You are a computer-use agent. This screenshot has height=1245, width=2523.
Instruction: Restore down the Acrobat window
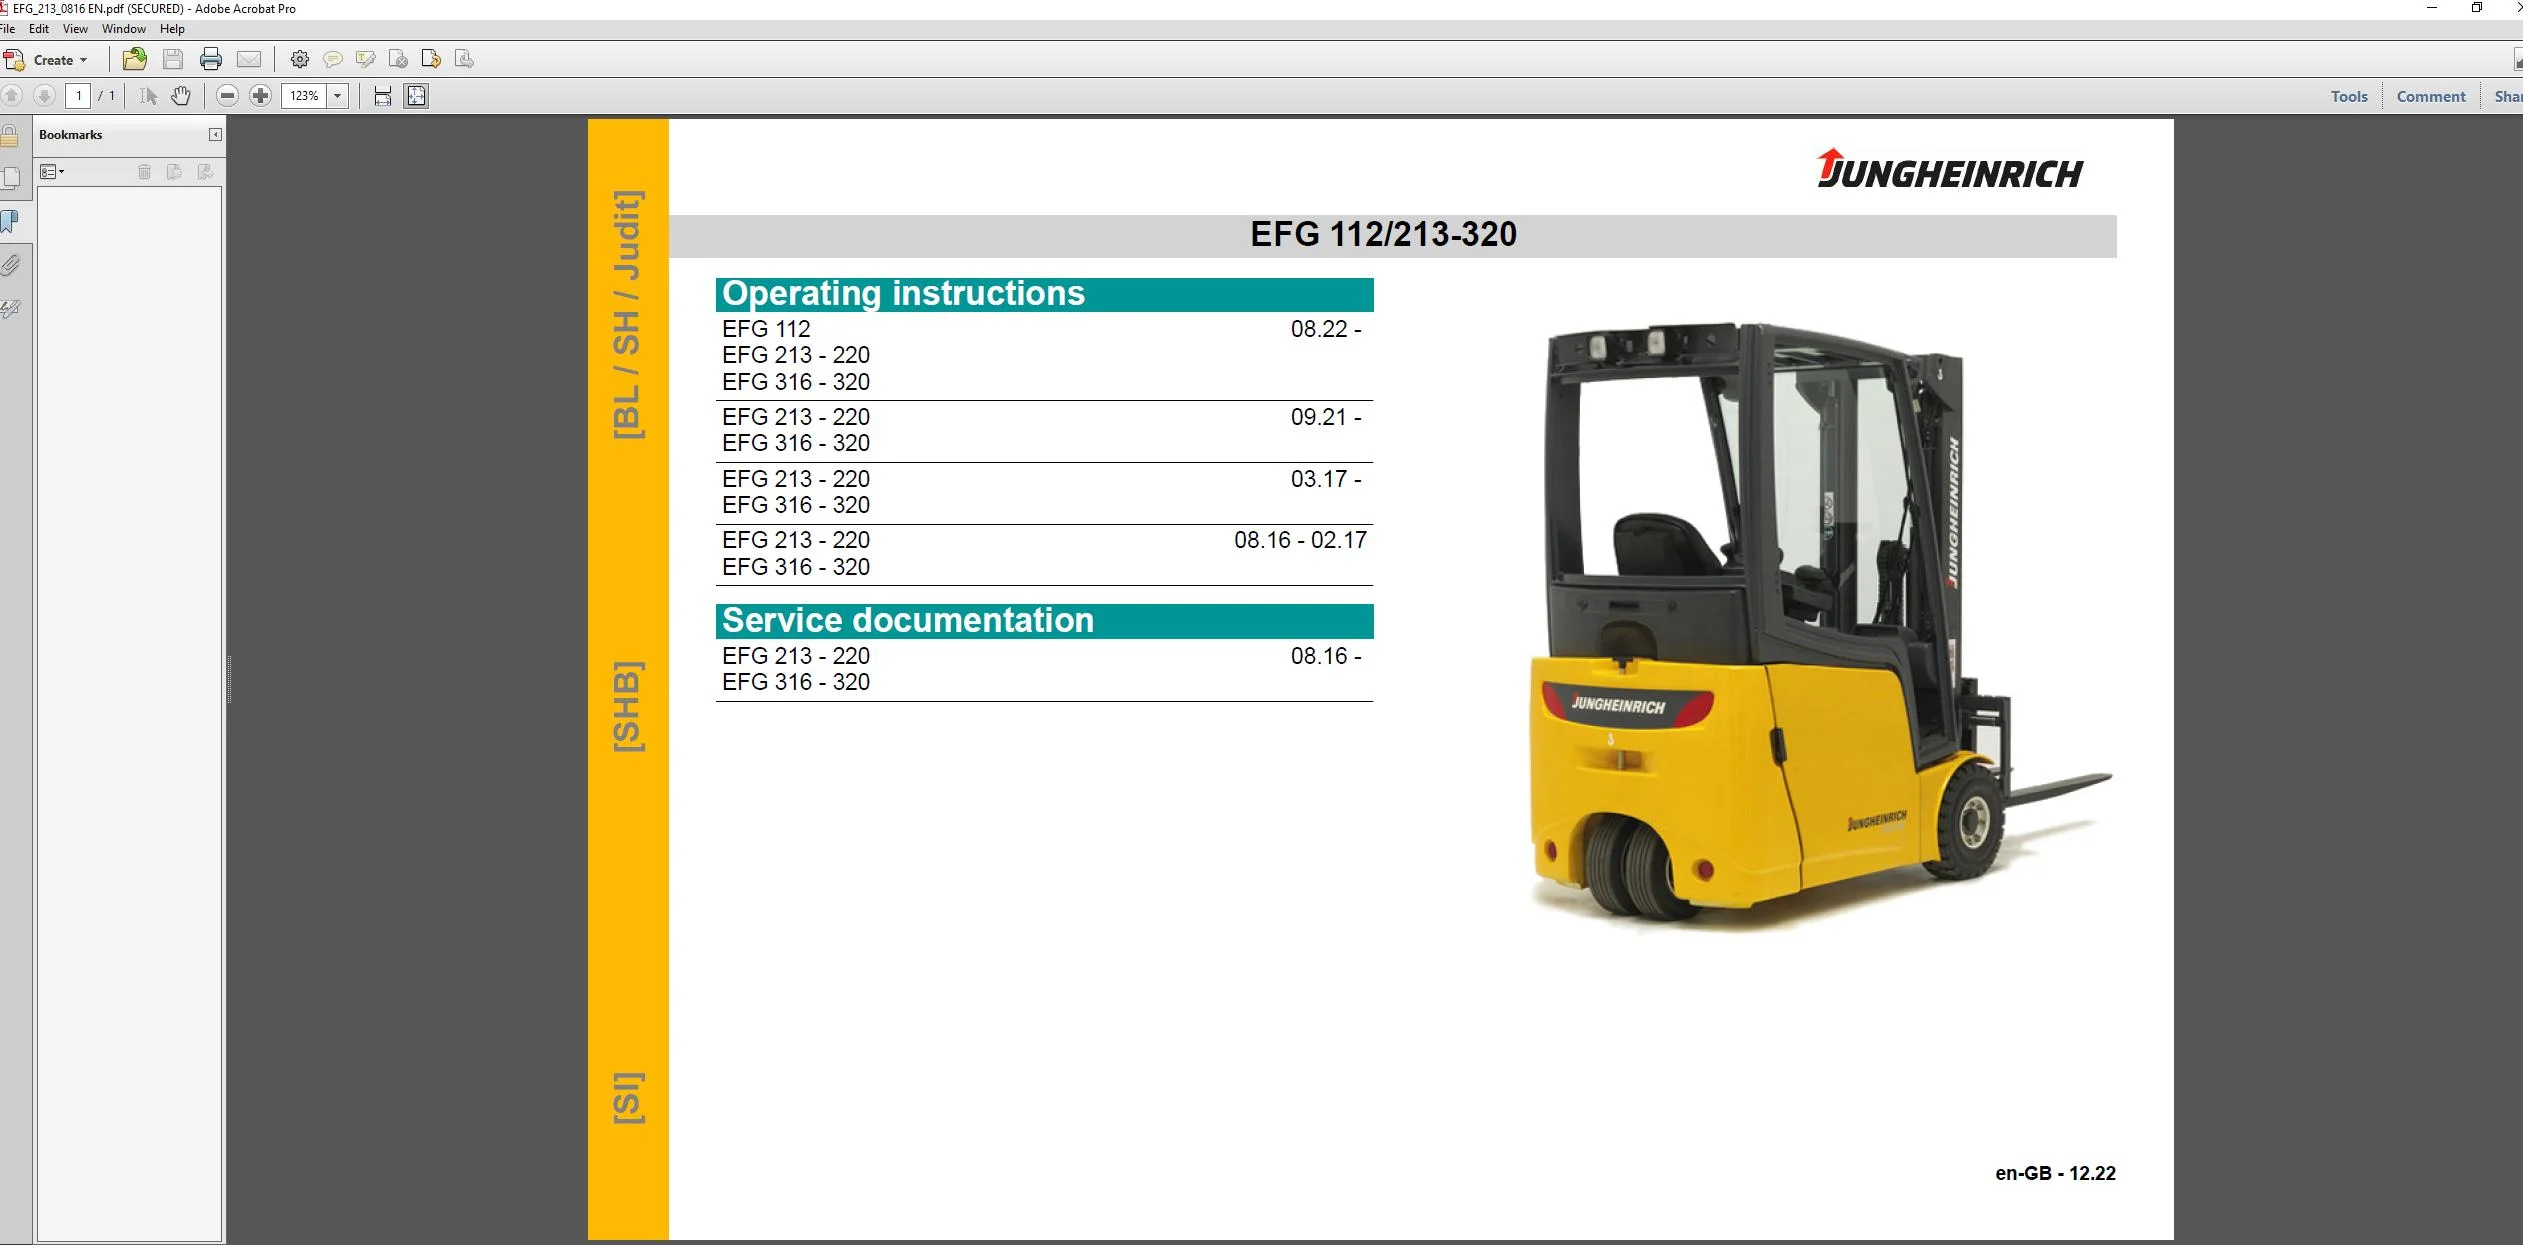point(2477,8)
